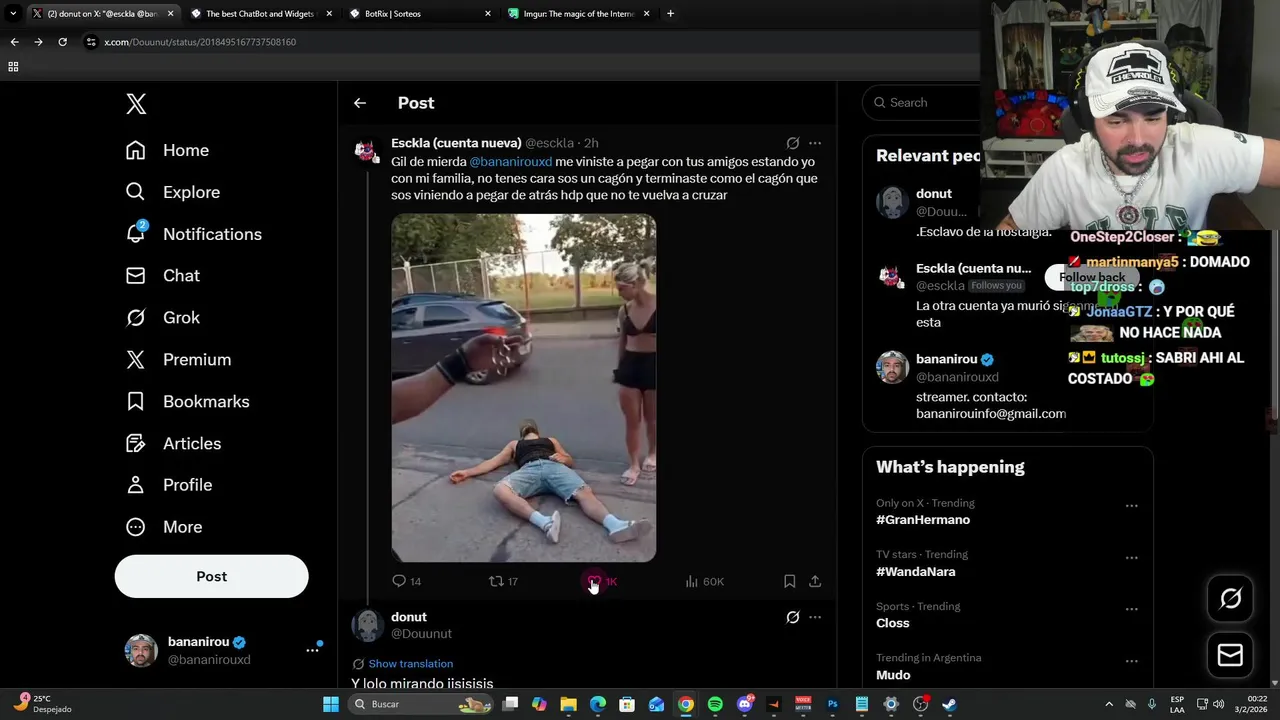This screenshot has height=720, width=1280.
Task: Click the white Post button
Action: click(211, 576)
